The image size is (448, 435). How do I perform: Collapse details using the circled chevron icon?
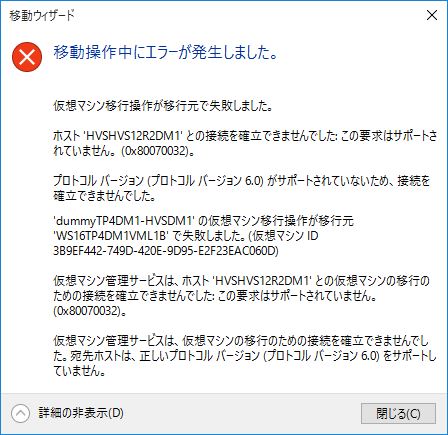coord(20,414)
